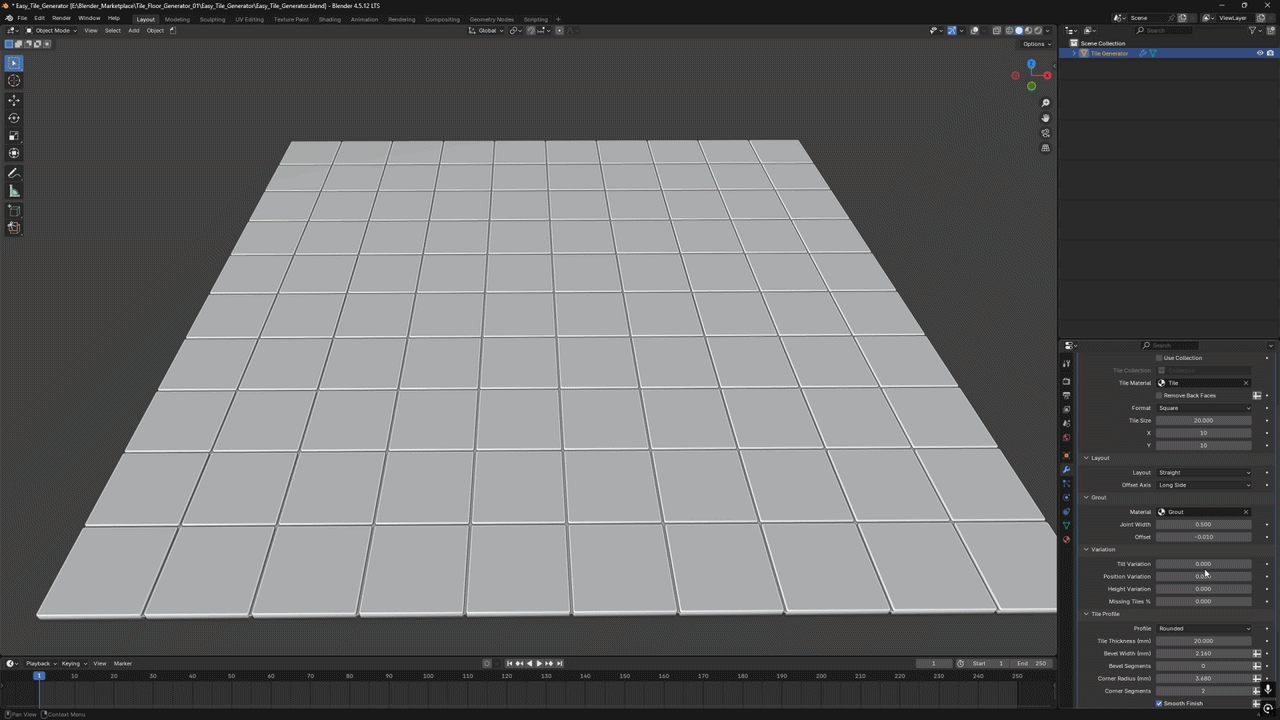Open the Tool properties tab
This screenshot has height=720, width=1280.
pyautogui.click(x=1066, y=363)
